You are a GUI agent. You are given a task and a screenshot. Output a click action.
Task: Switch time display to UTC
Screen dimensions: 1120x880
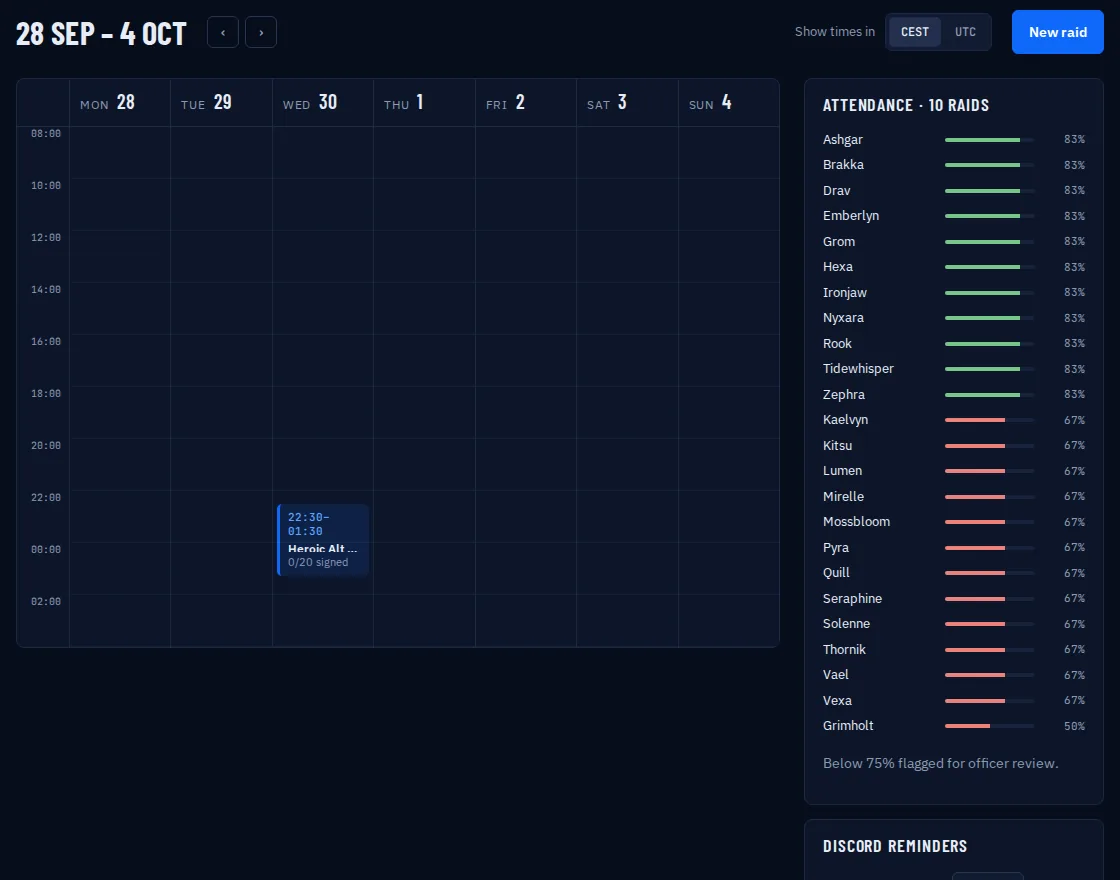pos(965,32)
